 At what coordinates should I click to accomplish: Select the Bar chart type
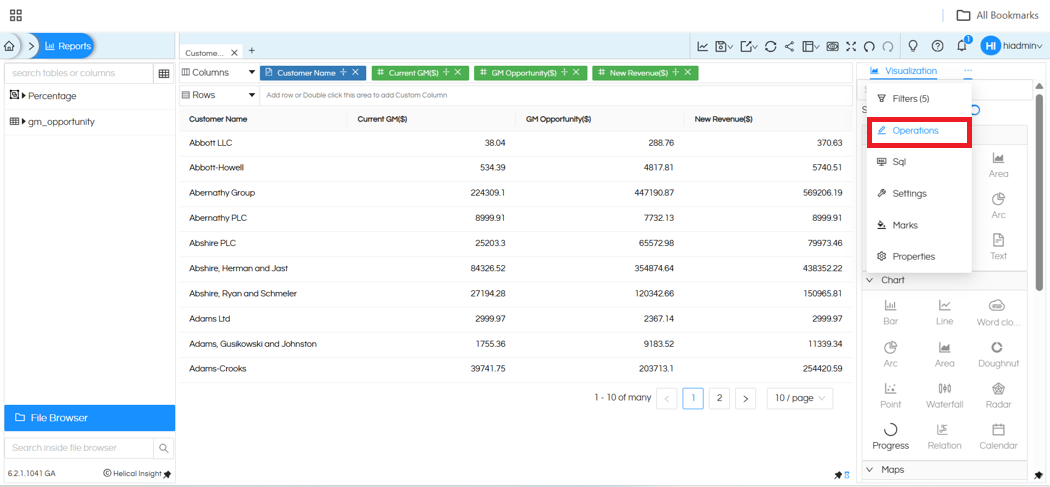pos(891,313)
